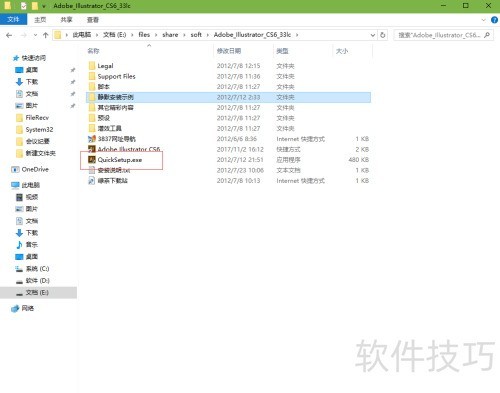The width and height of the screenshot is (500, 393).
Task: Click date 2017/11/2 16:12 in the list
Action: [240, 149]
